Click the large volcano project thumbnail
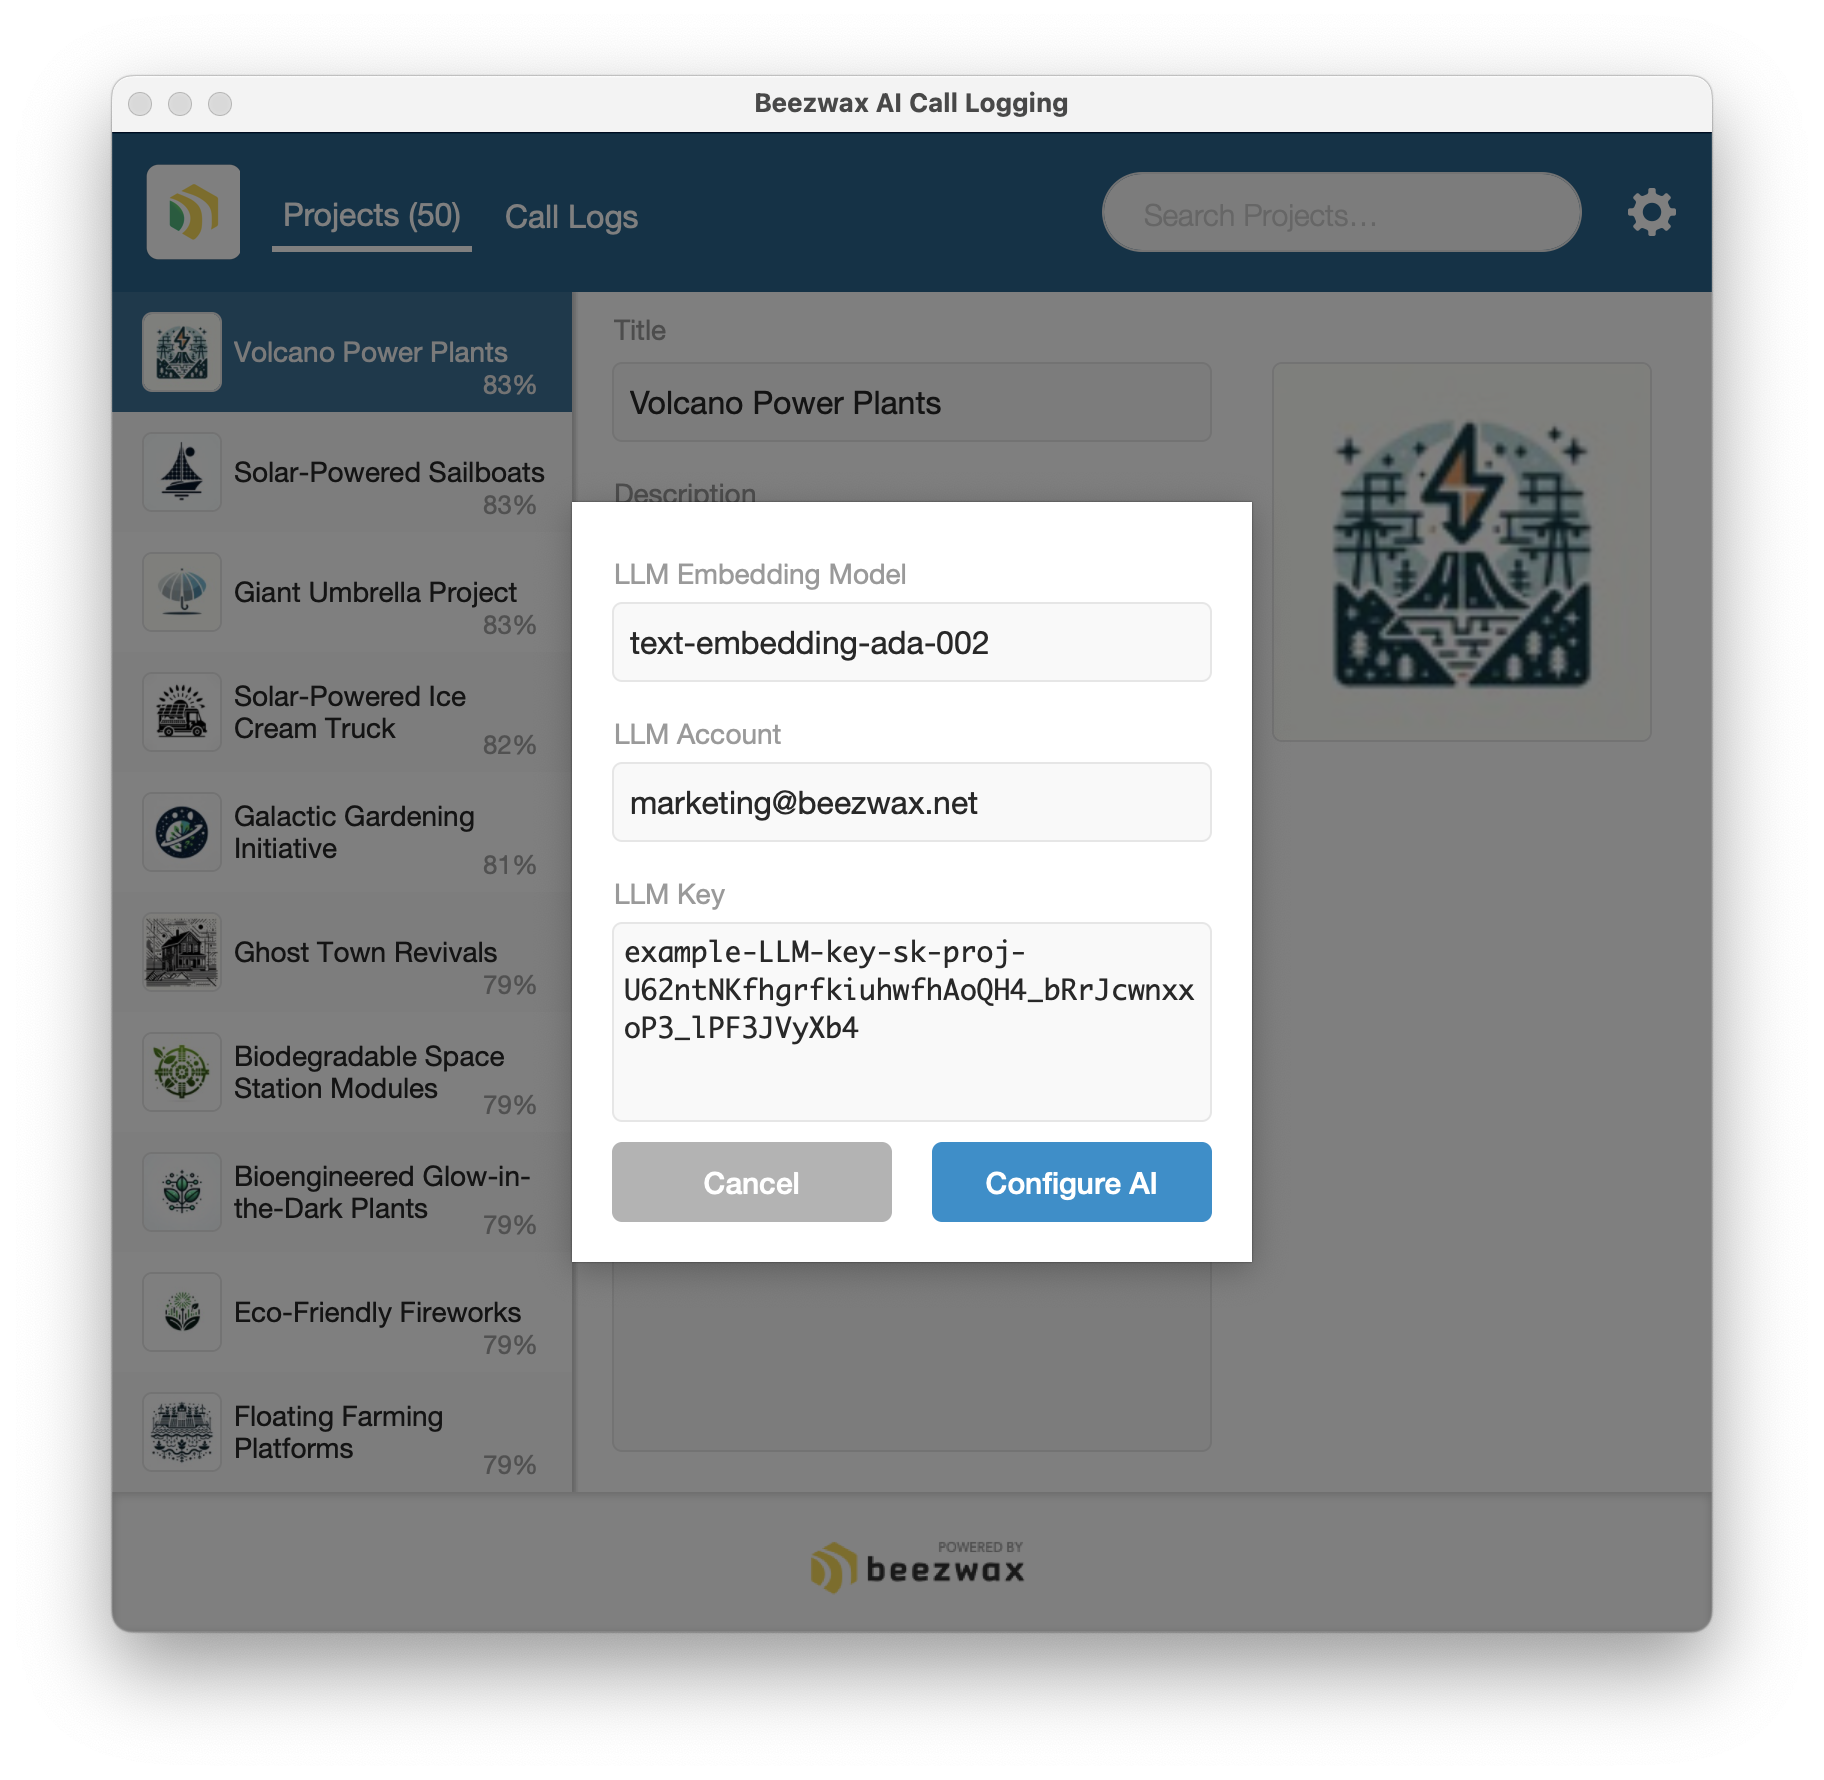 tap(1462, 552)
